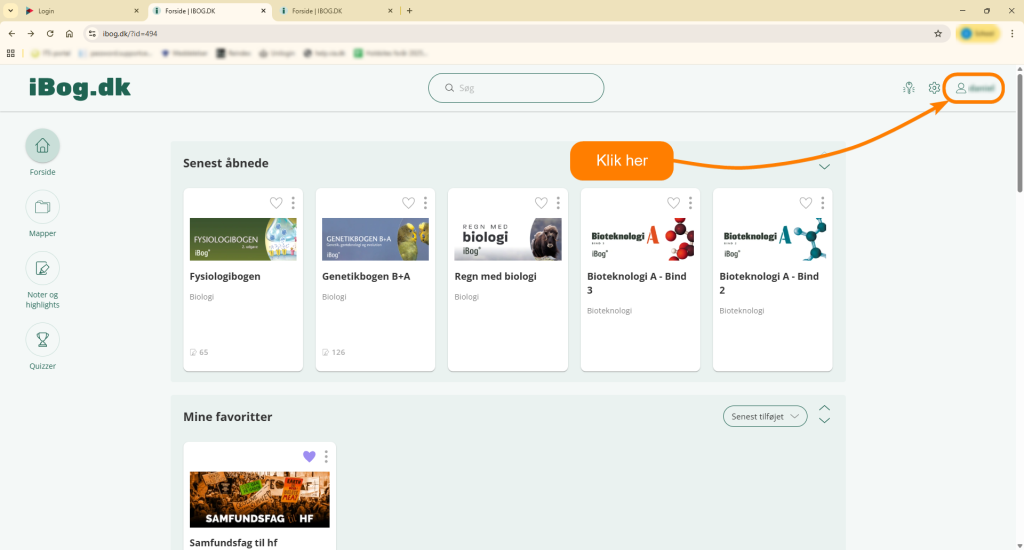Open three-dot menu on Fysiologibogen card

(x=293, y=203)
